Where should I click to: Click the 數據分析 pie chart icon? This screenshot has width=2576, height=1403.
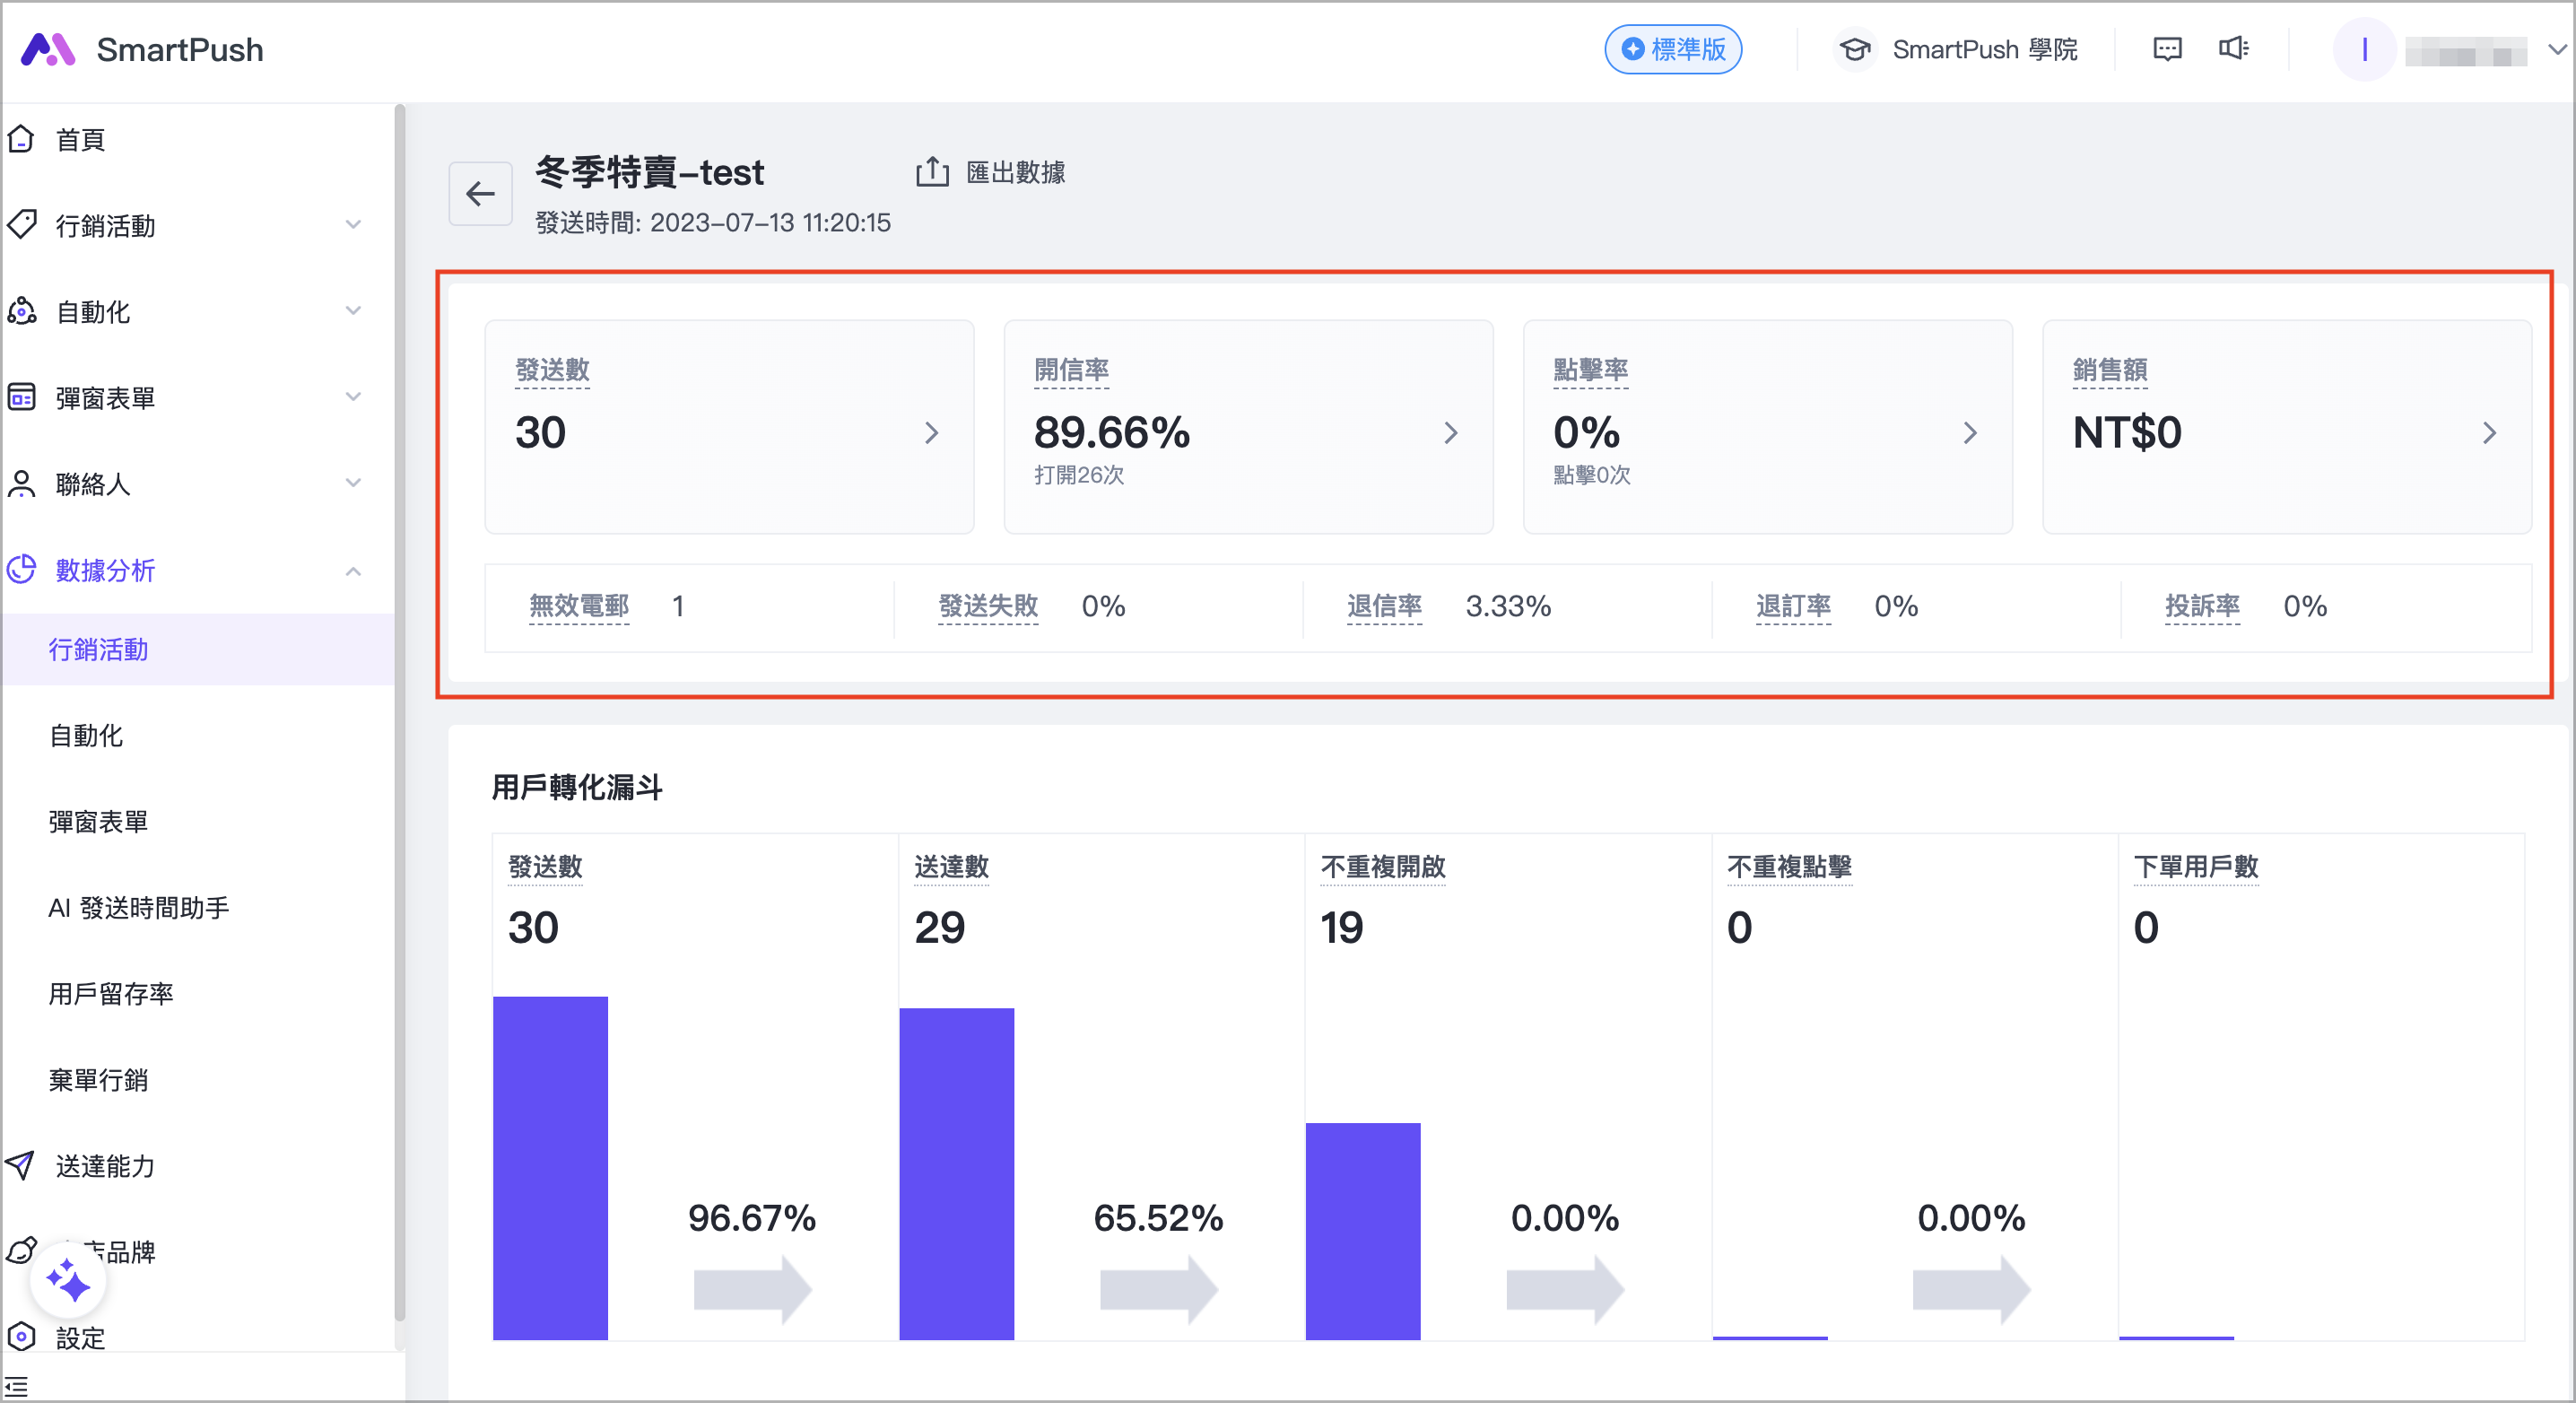21,570
